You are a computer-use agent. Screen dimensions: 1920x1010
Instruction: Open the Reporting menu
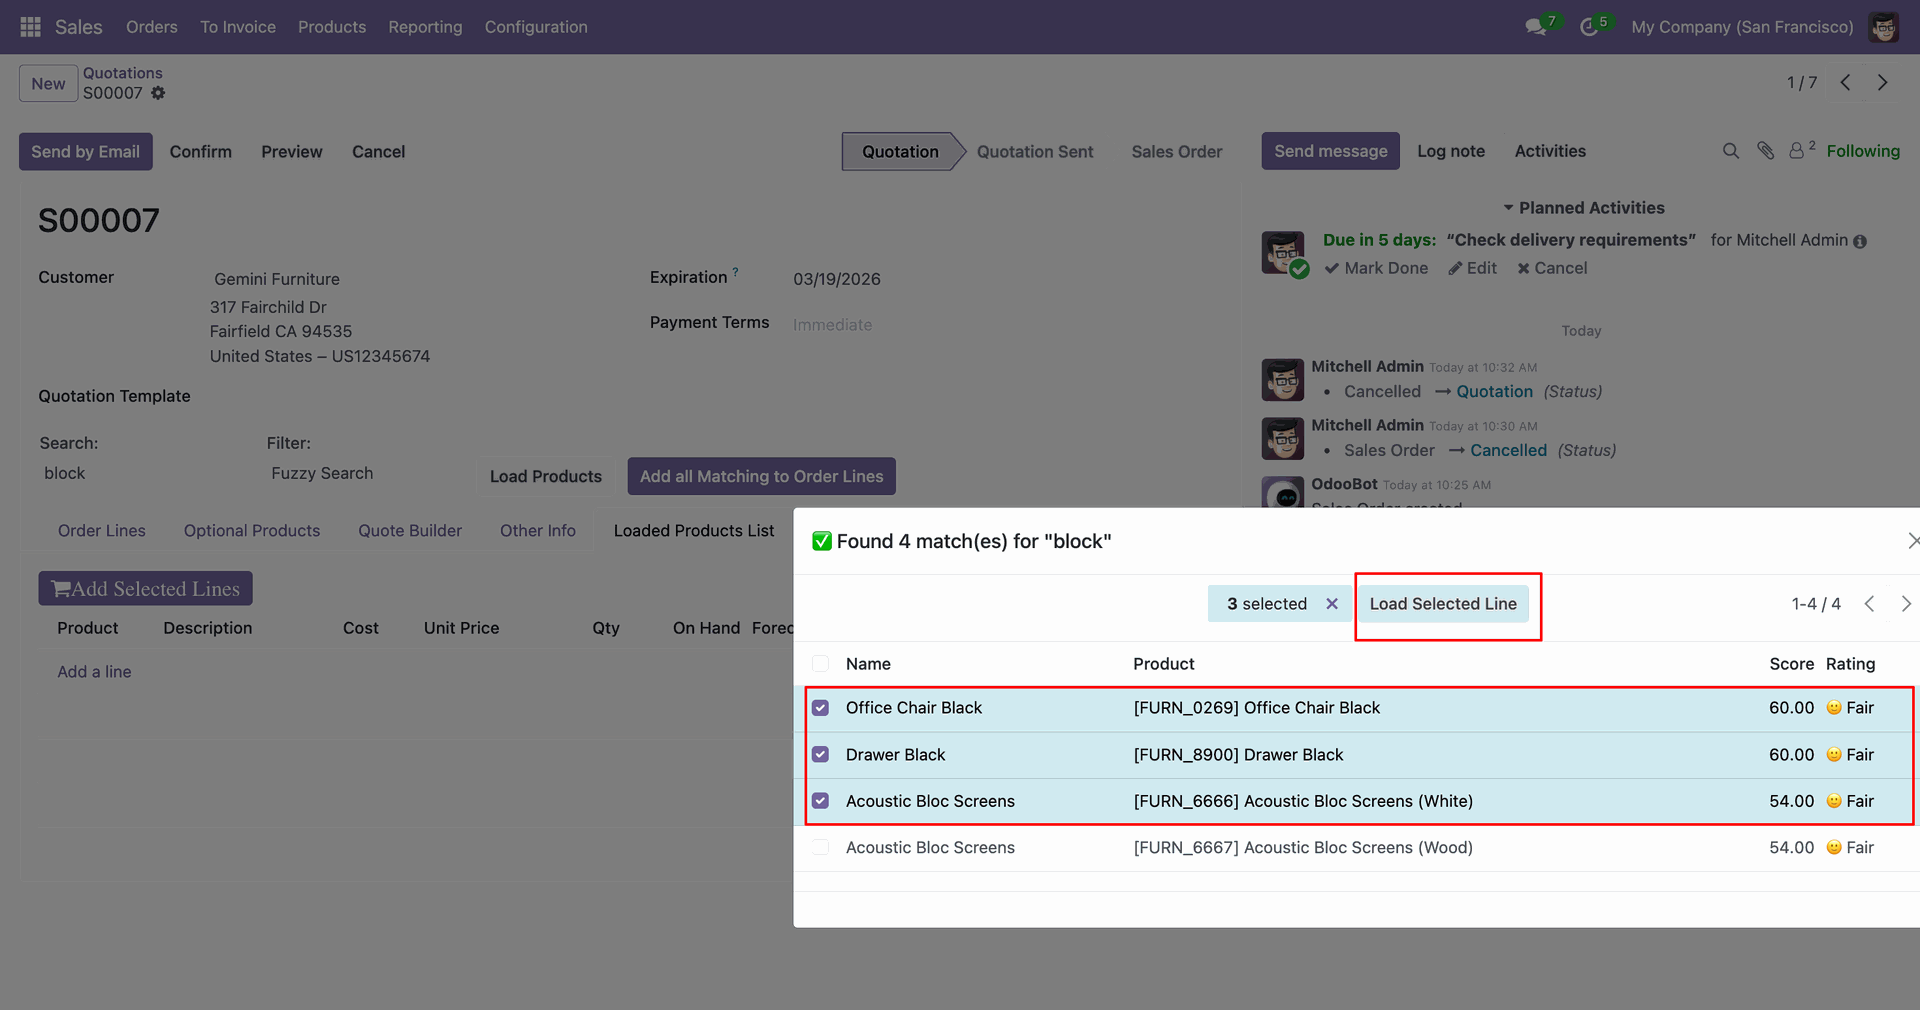[425, 27]
